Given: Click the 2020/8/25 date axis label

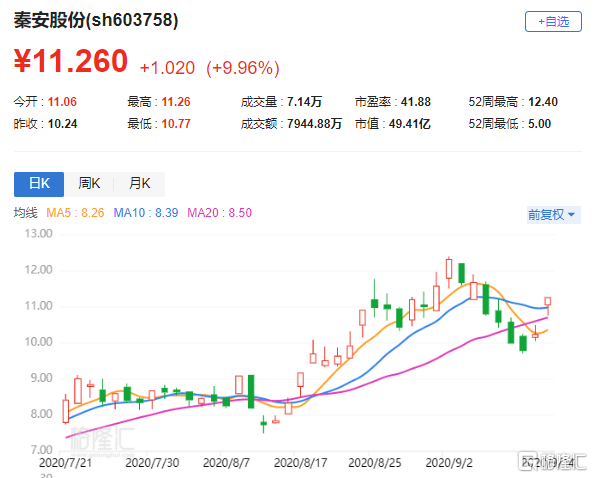Looking at the screenshot, I should (374, 462).
